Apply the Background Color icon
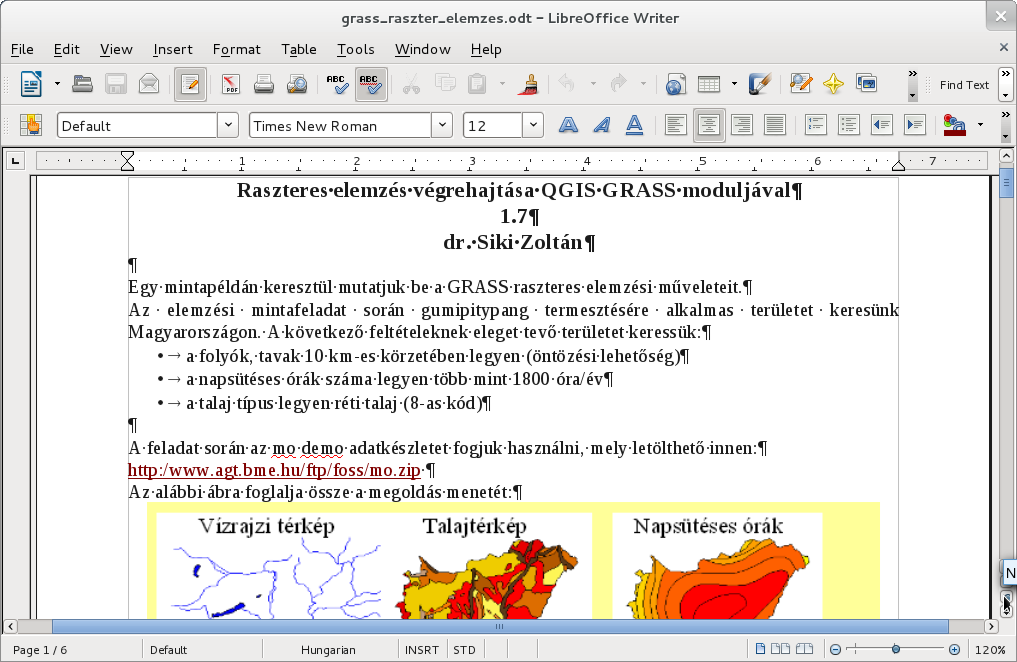The height and width of the screenshot is (662, 1017). coord(955,124)
